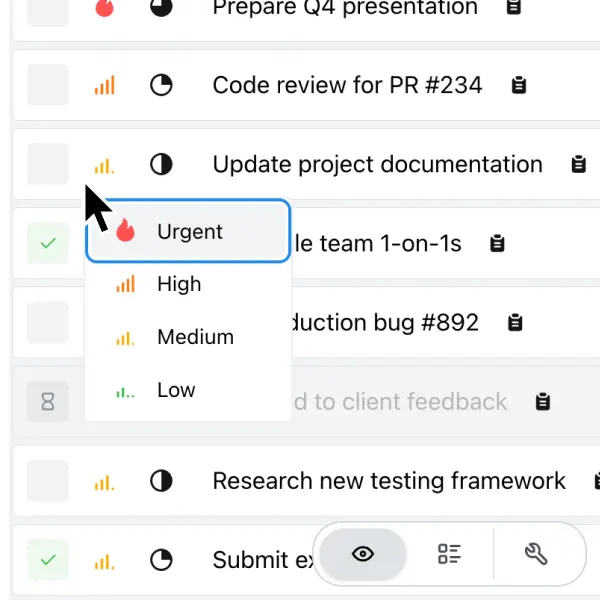Click clipboard icon next to Update project documentation
600x600 pixels.
coord(578,165)
